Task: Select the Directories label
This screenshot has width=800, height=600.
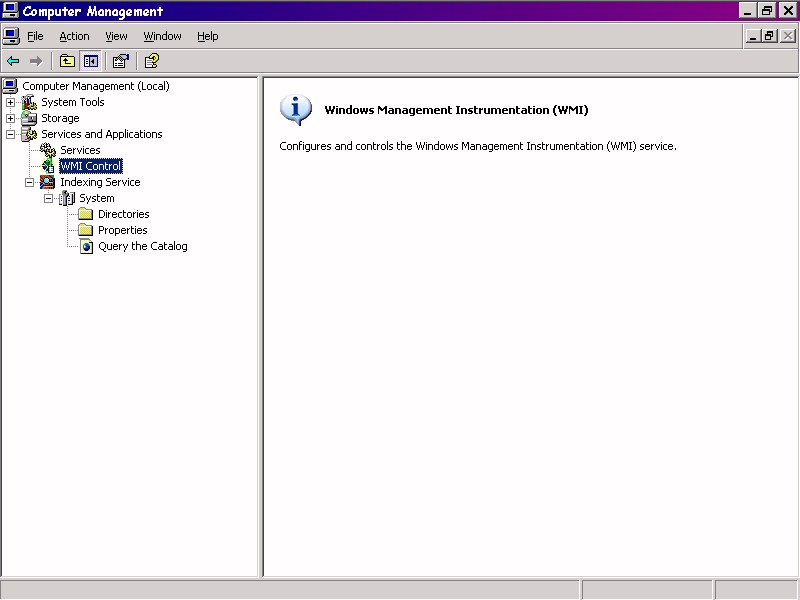Action: tap(123, 214)
